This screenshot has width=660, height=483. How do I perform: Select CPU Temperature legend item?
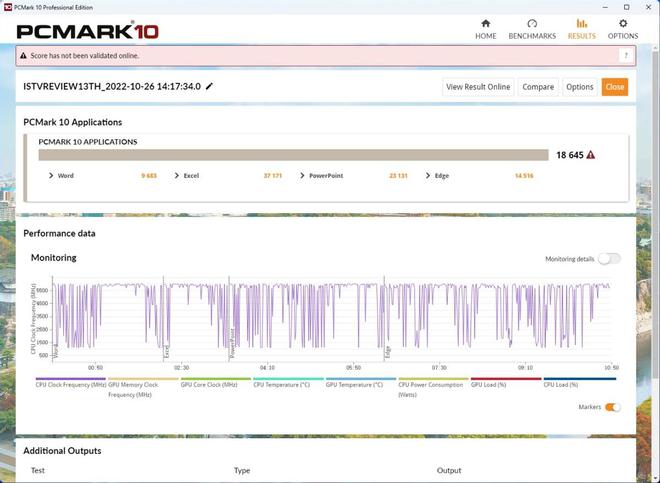pos(288,382)
